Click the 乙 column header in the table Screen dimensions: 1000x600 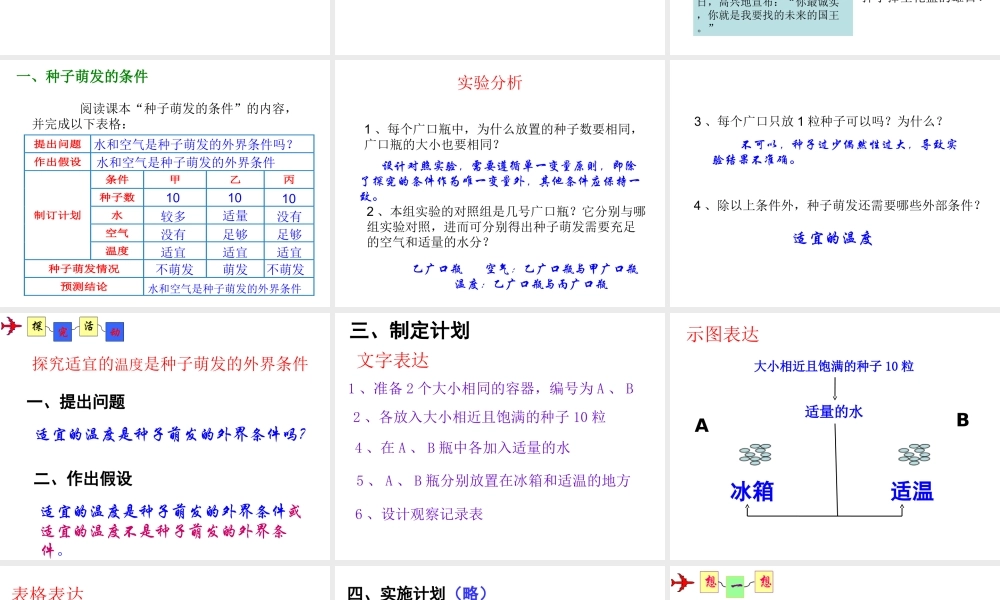tap(235, 180)
